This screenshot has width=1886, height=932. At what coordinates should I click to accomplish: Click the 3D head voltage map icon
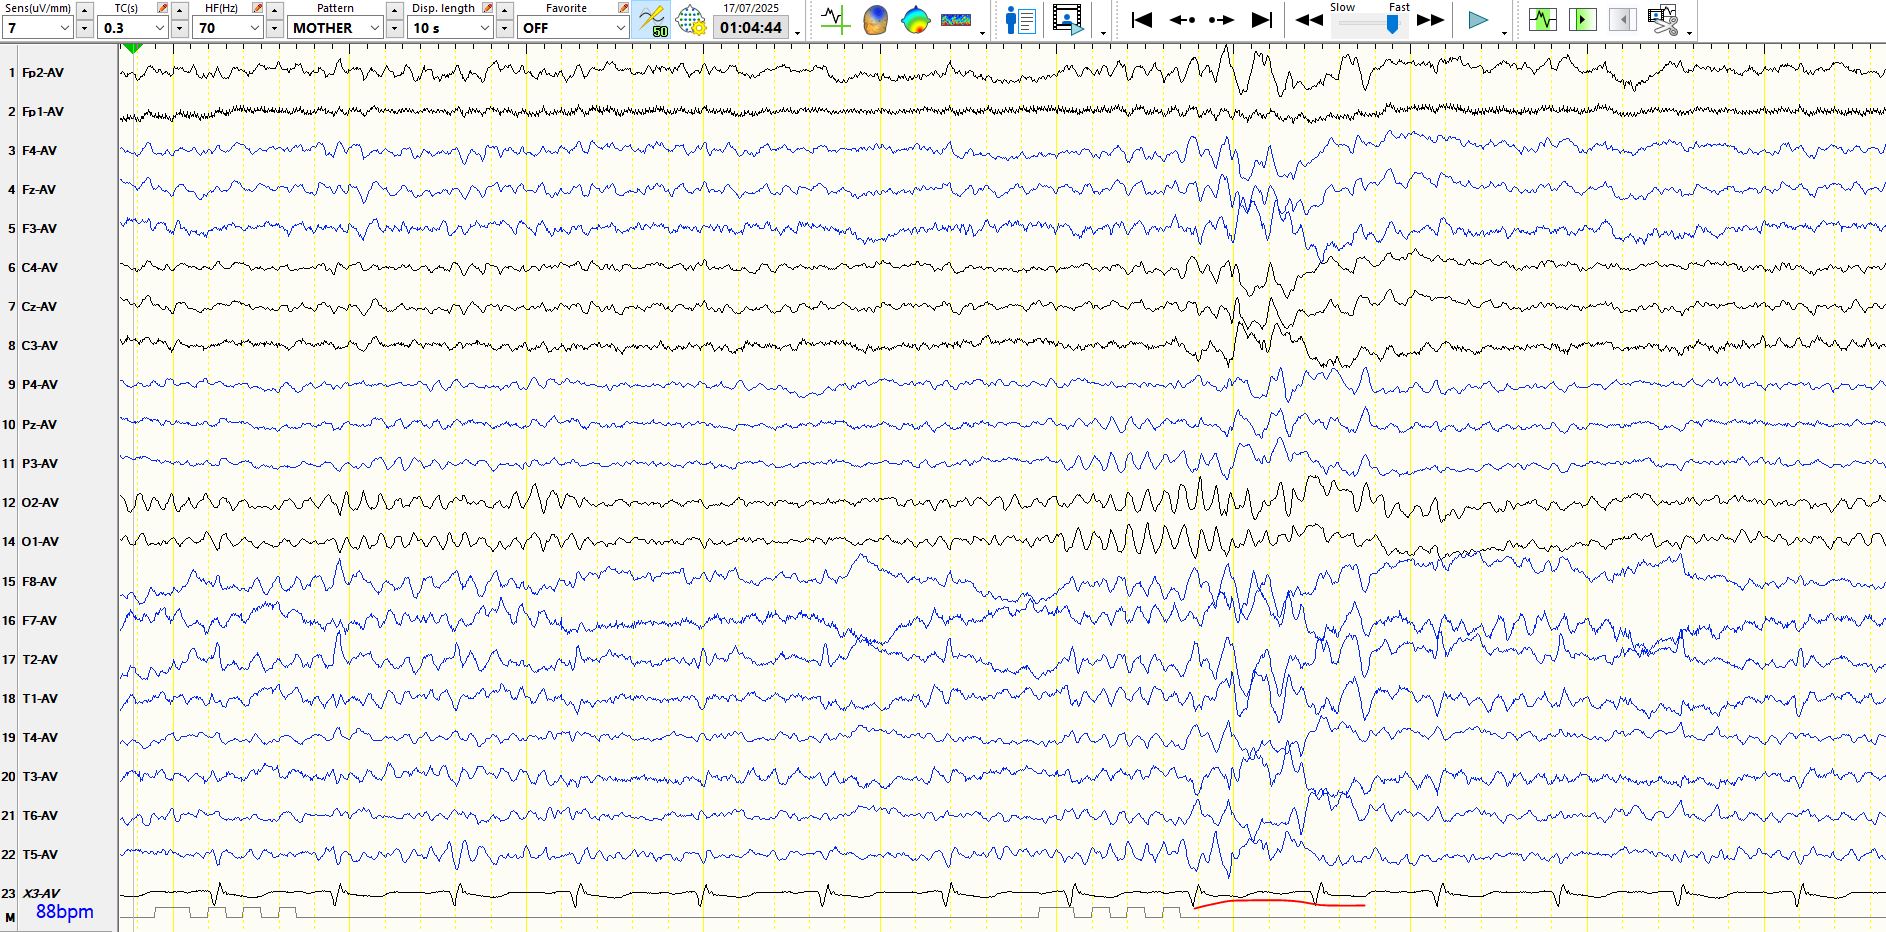click(x=875, y=20)
